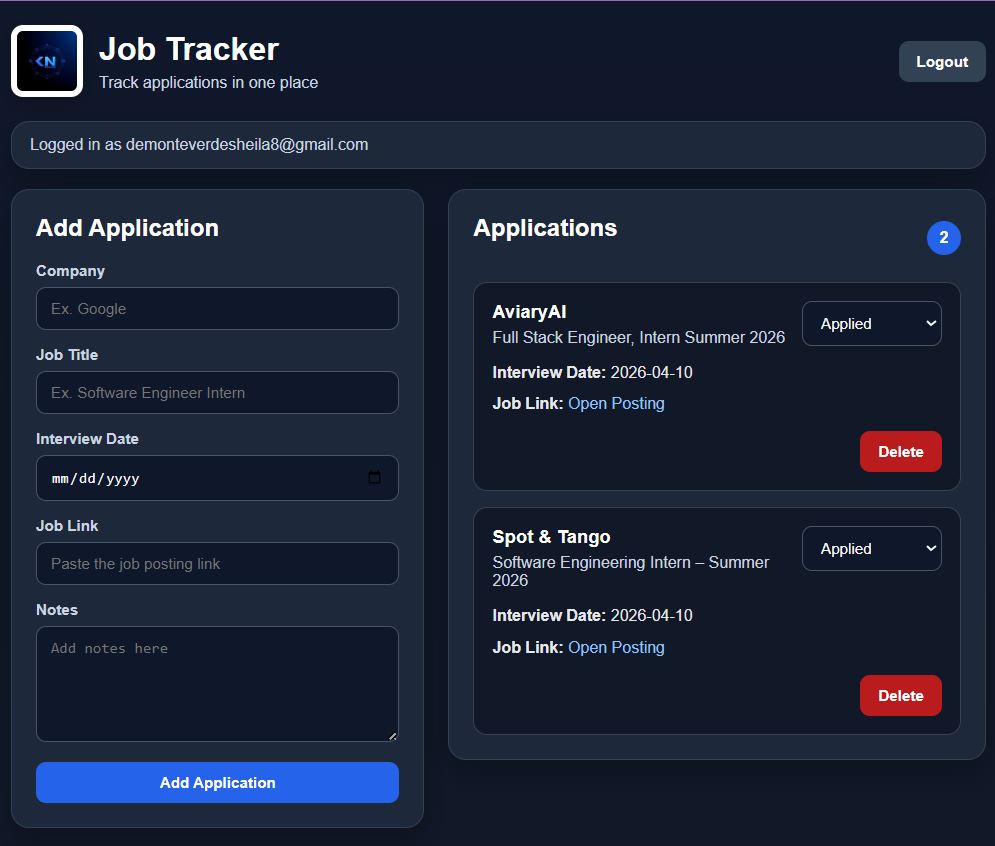995x846 pixels.
Task: Select the Spot & Tango company name
Action: tap(551, 536)
